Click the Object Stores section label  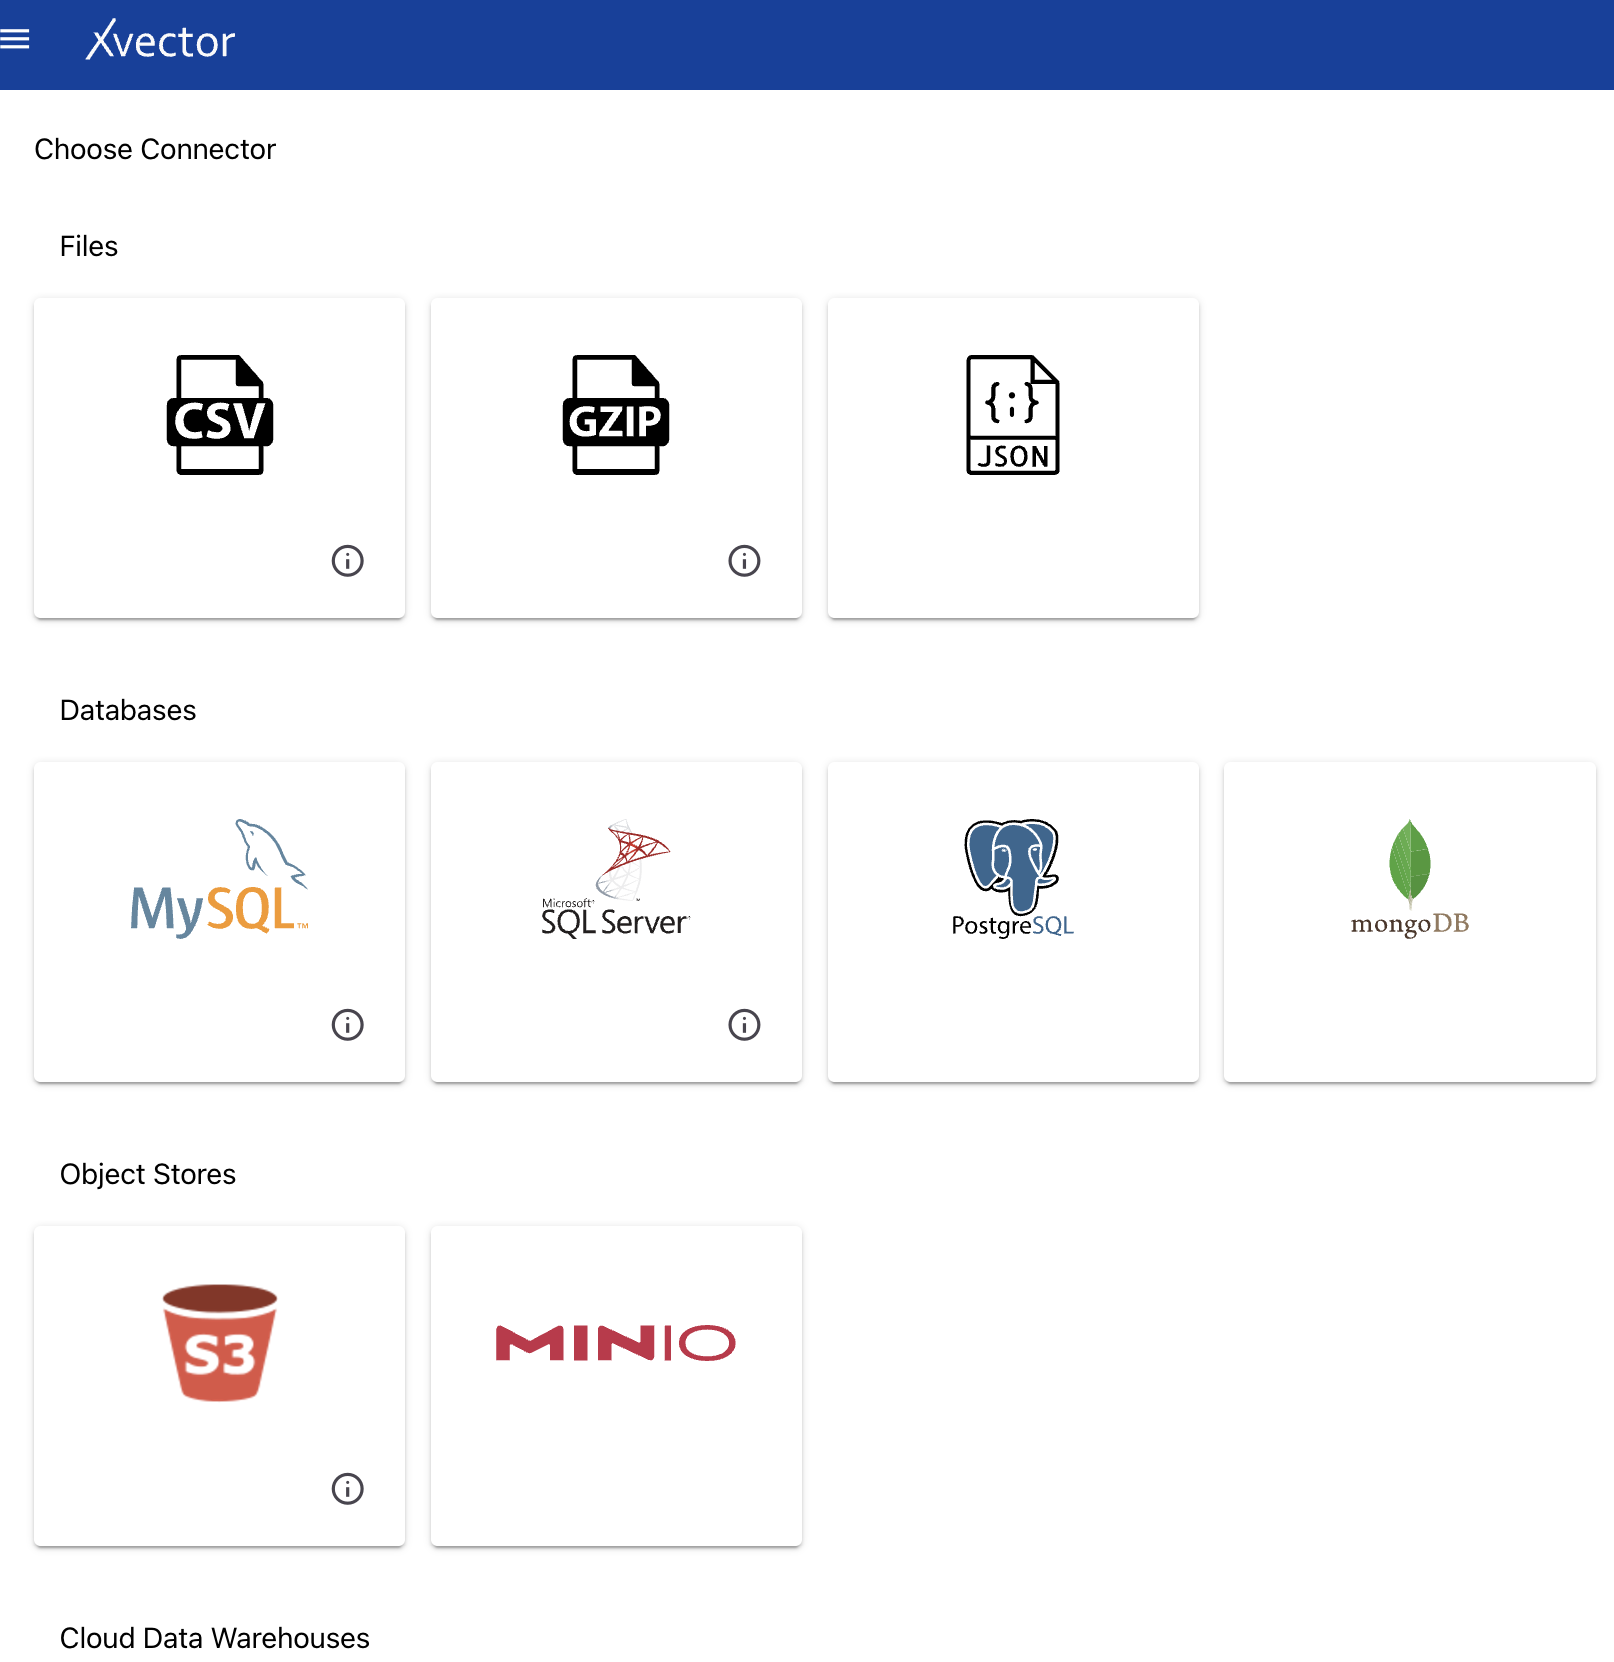(x=148, y=1174)
